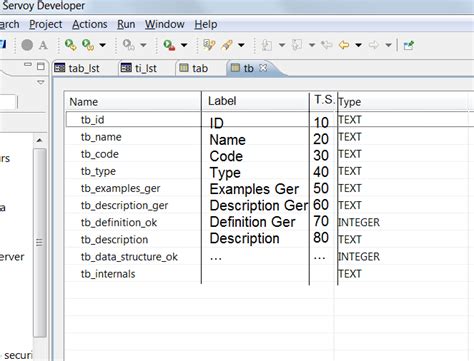Click the first green run-with-key icon

[70, 45]
